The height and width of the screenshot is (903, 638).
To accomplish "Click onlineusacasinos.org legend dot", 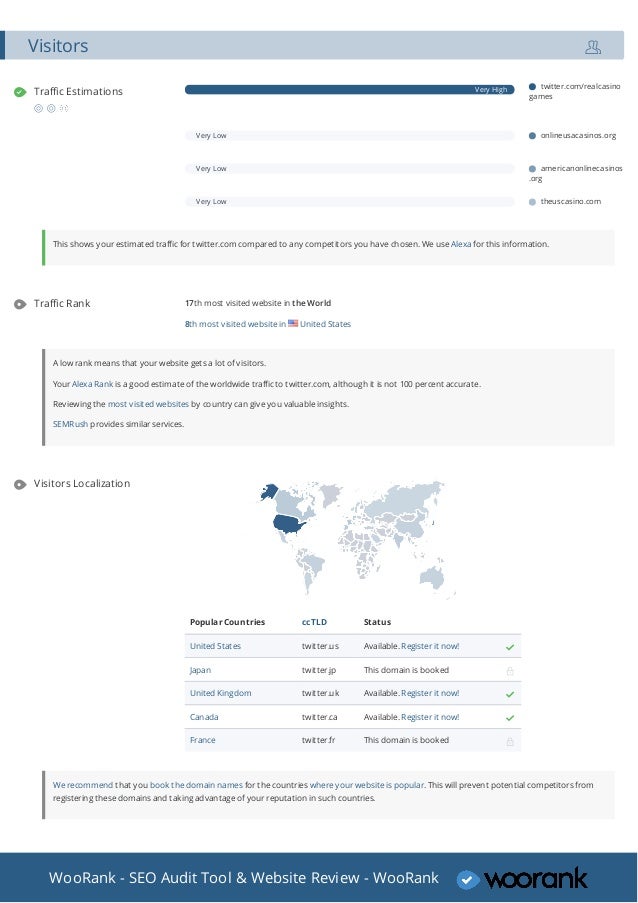I will point(532,136).
